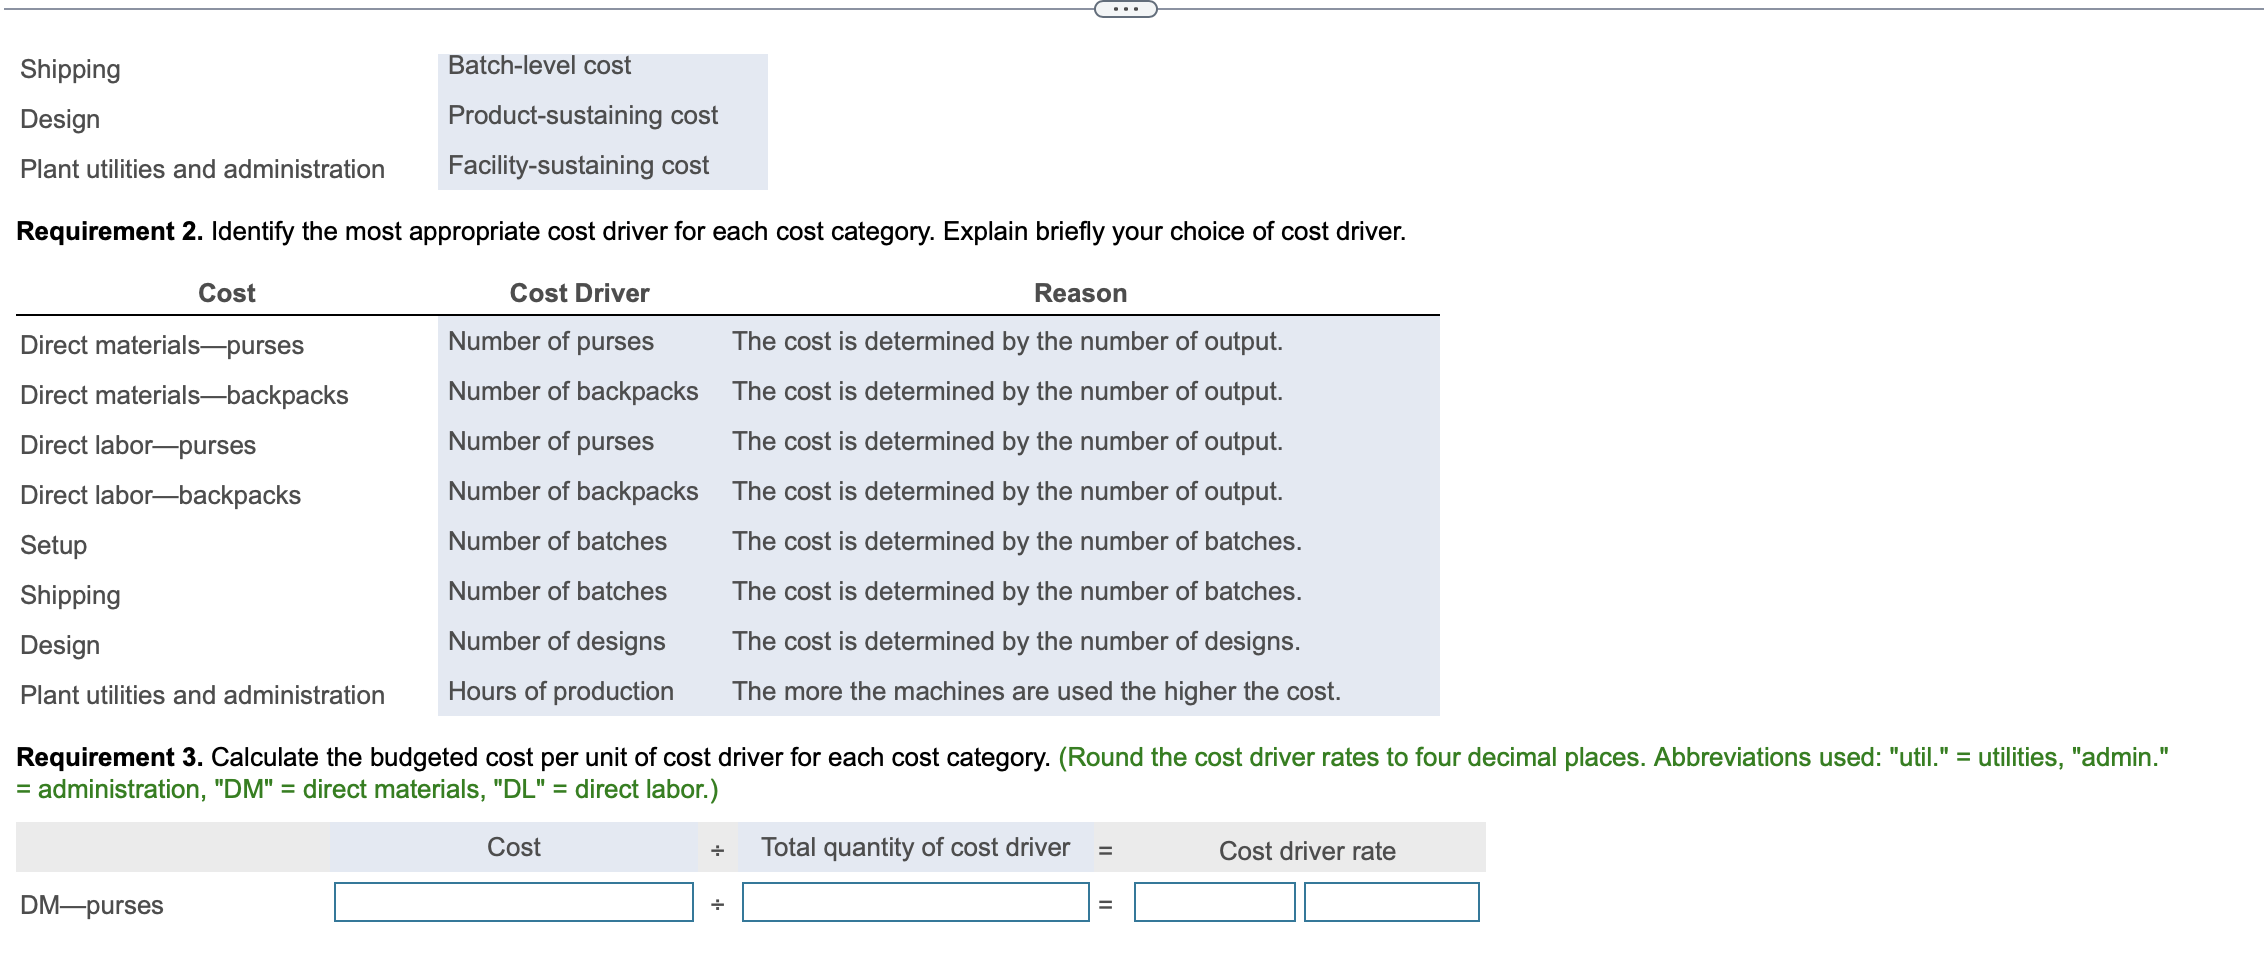Select Number of batches in the Setup row
The image size is (2264, 958).
557,542
